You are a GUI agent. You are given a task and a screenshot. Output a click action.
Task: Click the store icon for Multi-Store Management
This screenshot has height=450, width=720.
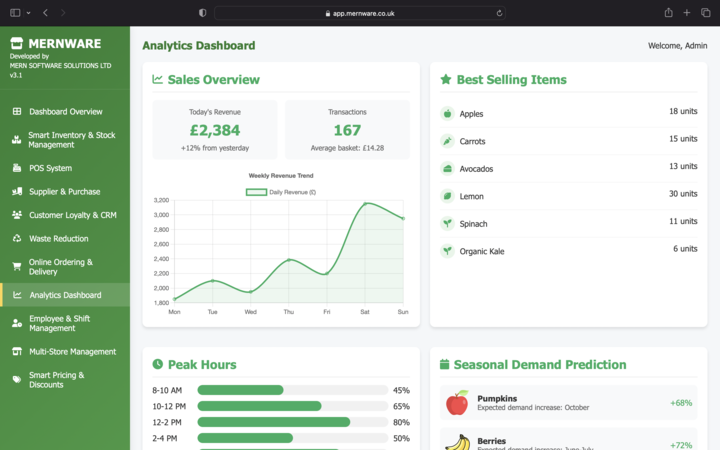17,351
